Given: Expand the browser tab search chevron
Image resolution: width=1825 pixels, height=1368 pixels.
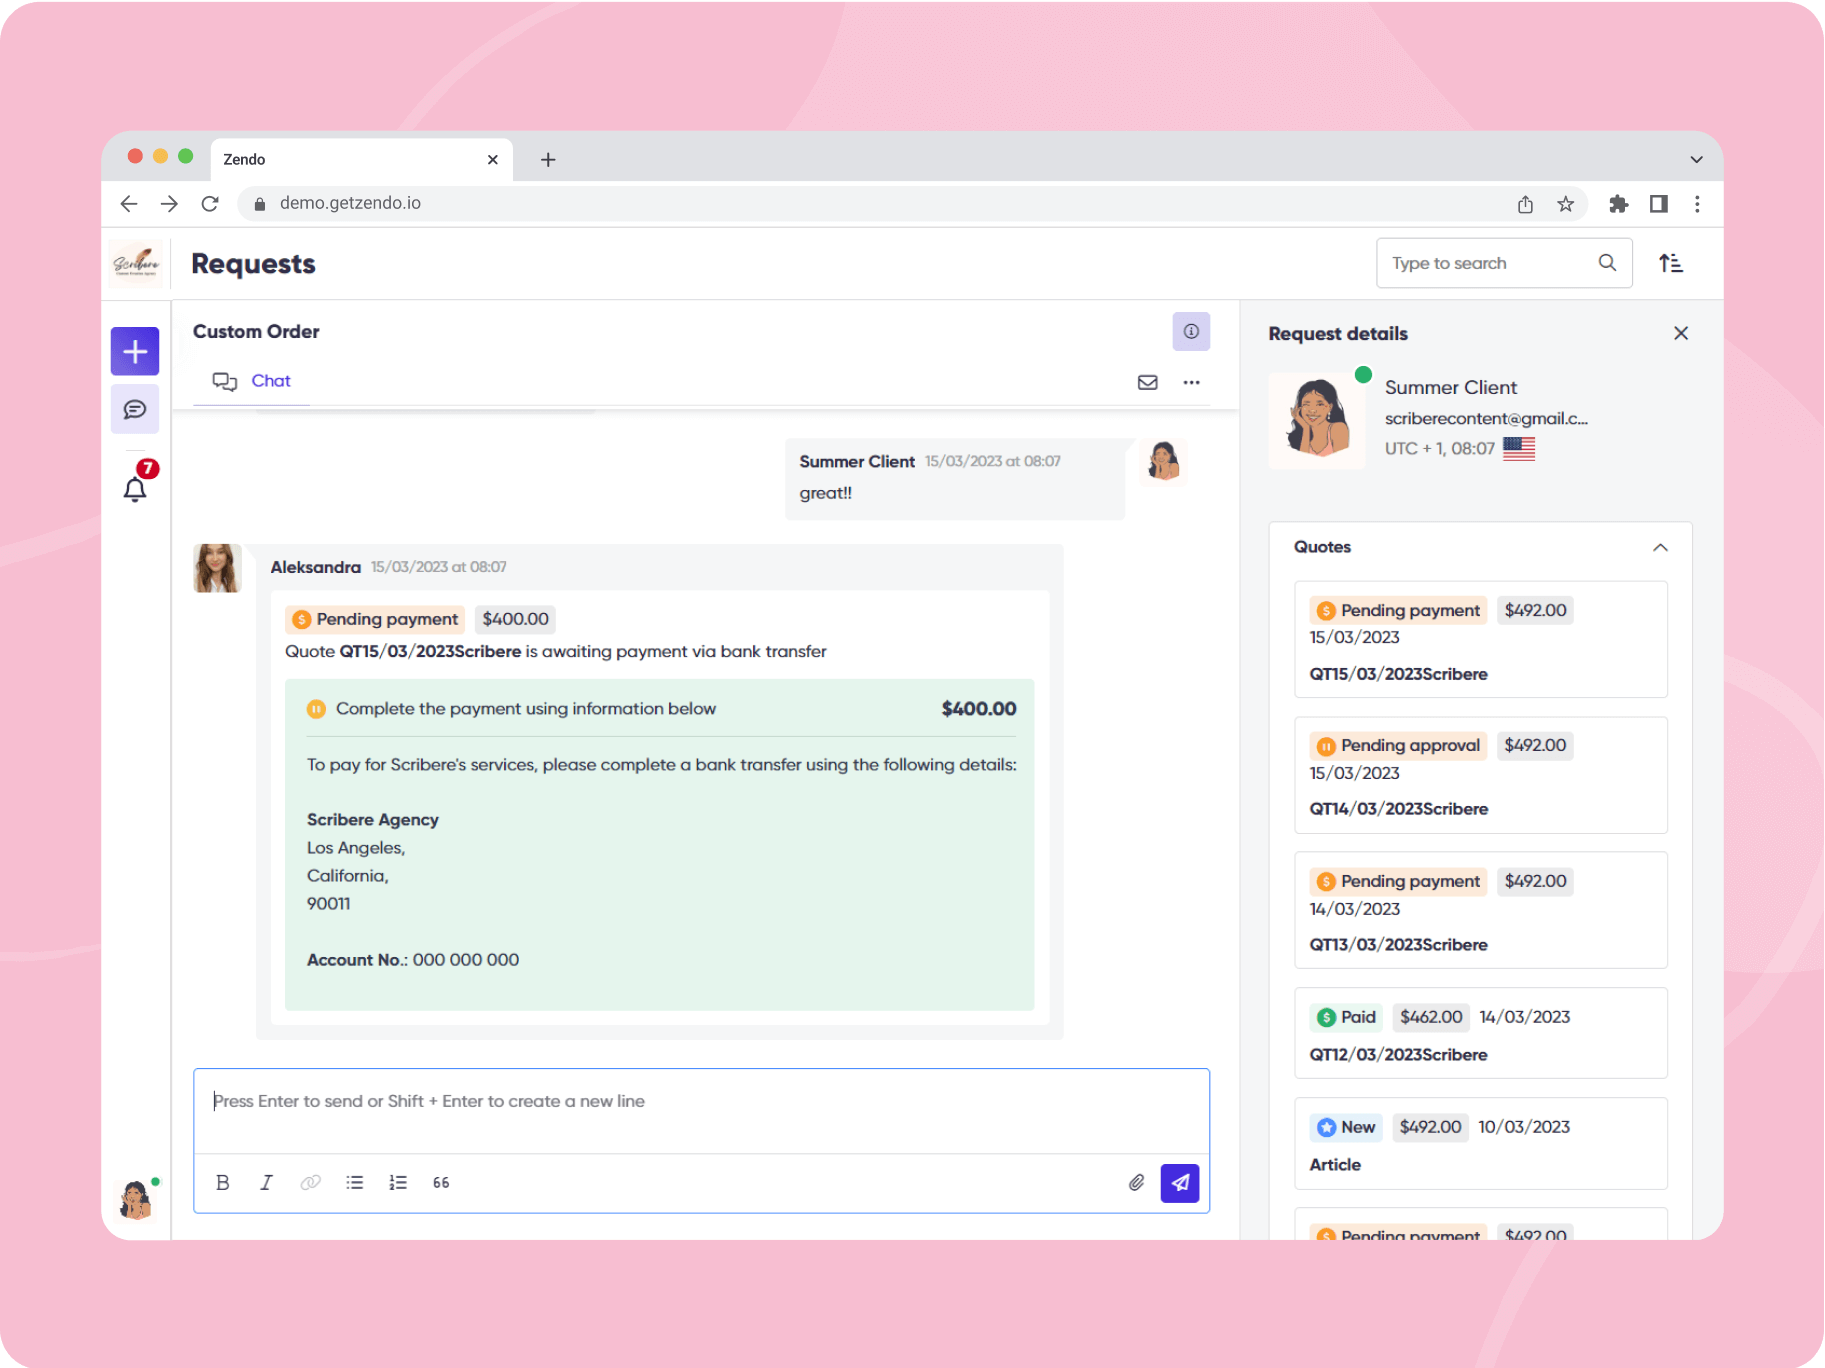Looking at the screenshot, I should click(1696, 160).
